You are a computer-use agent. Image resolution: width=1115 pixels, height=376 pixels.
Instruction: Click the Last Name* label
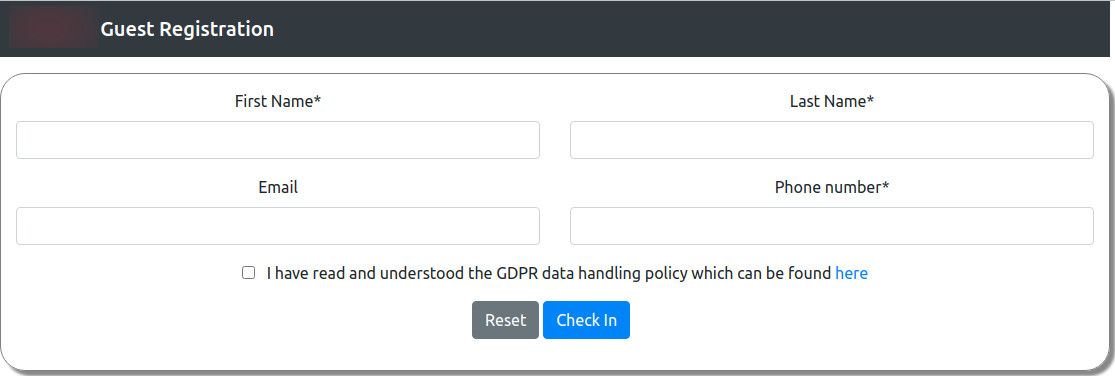pos(831,102)
